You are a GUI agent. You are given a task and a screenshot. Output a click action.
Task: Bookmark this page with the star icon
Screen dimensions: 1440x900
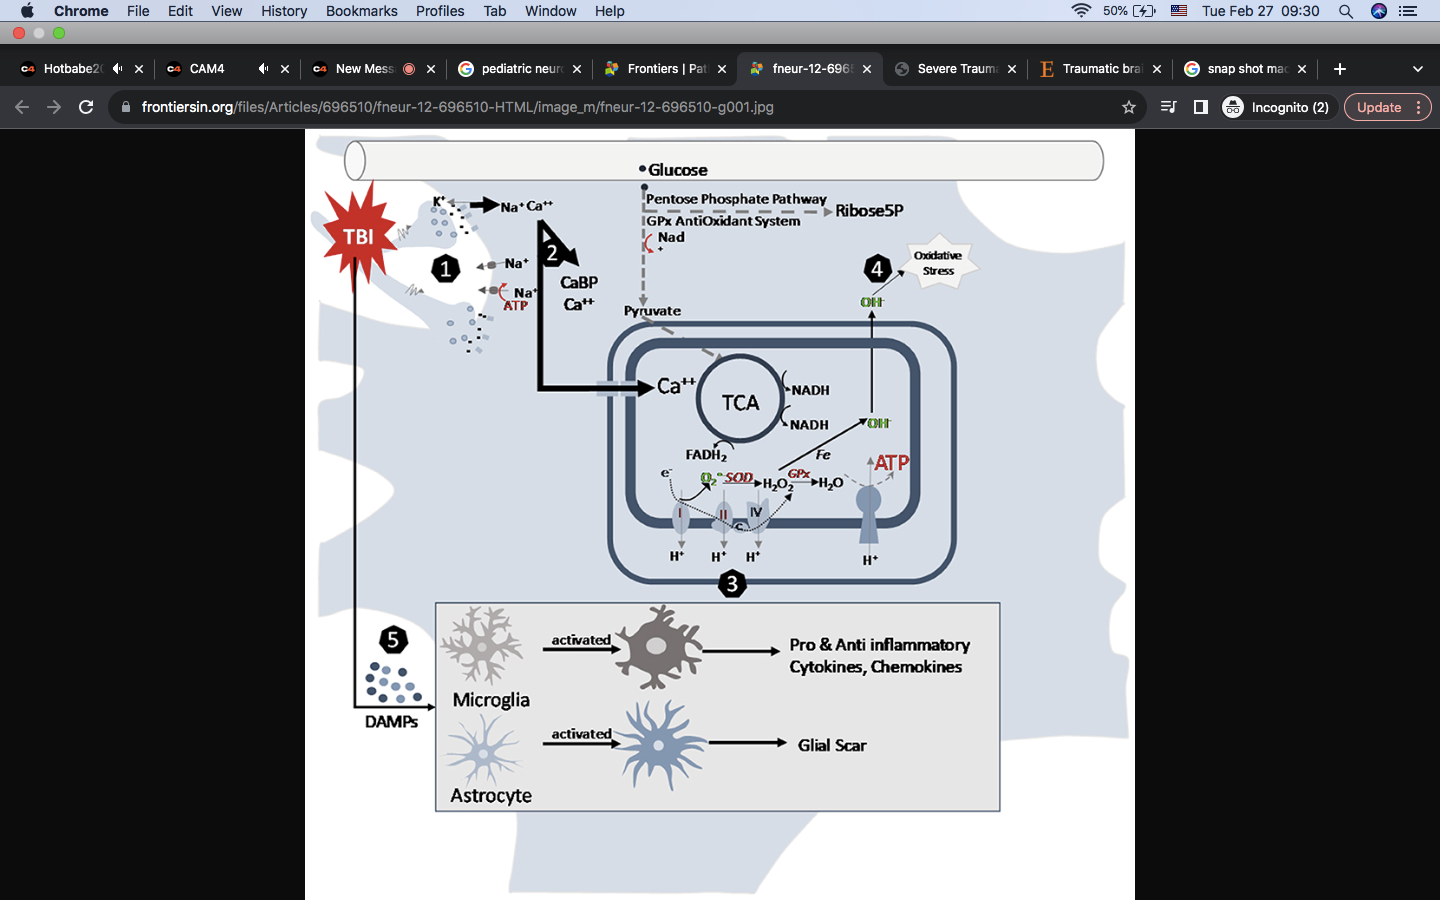coord(1129,107)
